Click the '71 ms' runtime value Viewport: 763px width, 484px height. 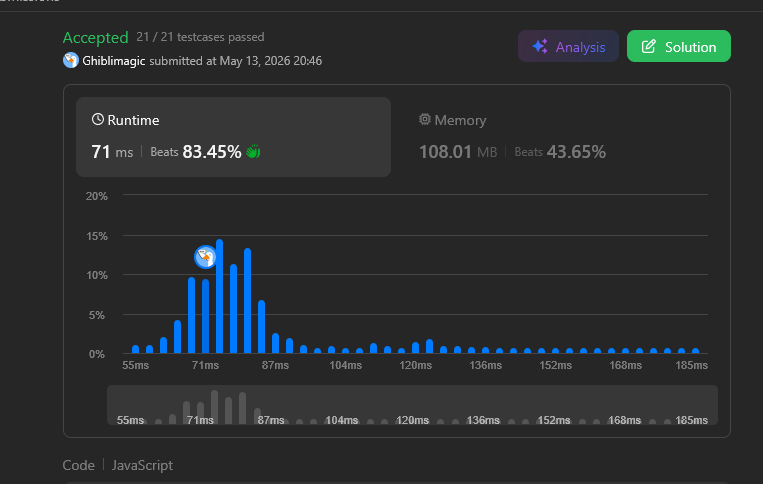tap(112, 152)
